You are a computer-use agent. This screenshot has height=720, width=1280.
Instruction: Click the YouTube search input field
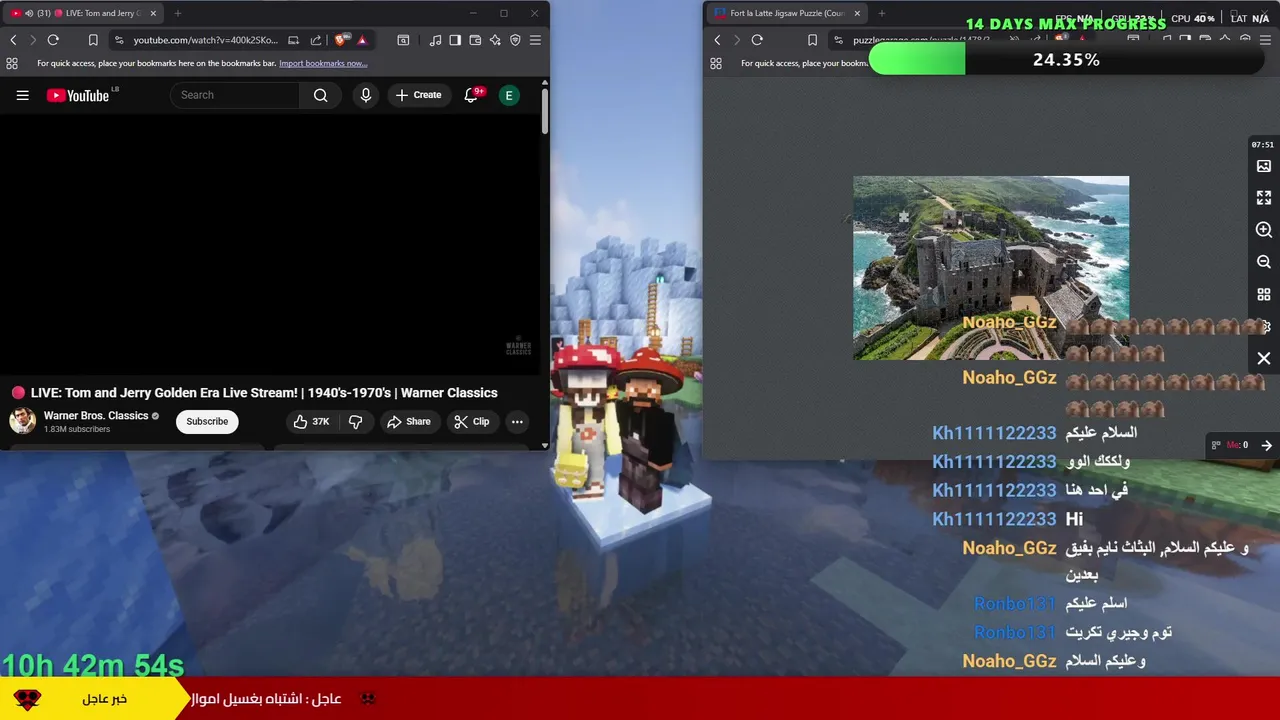(236, 95)
